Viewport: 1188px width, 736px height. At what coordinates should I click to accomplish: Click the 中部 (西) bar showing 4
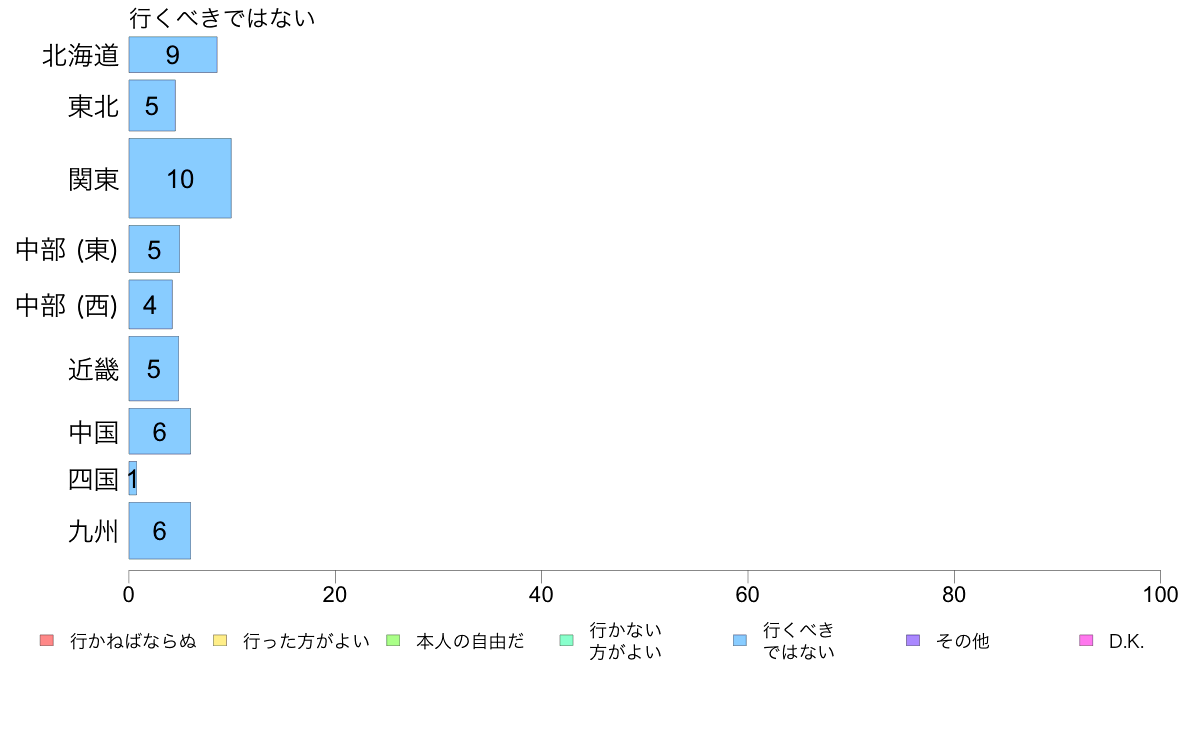[151, 305]
